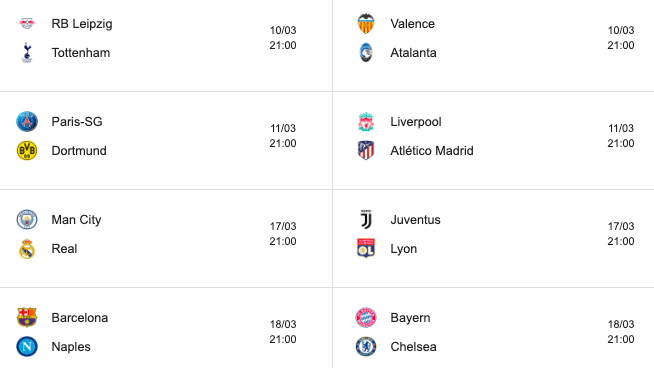Select the Man City match time 17/03

click(x=283, y=226)
